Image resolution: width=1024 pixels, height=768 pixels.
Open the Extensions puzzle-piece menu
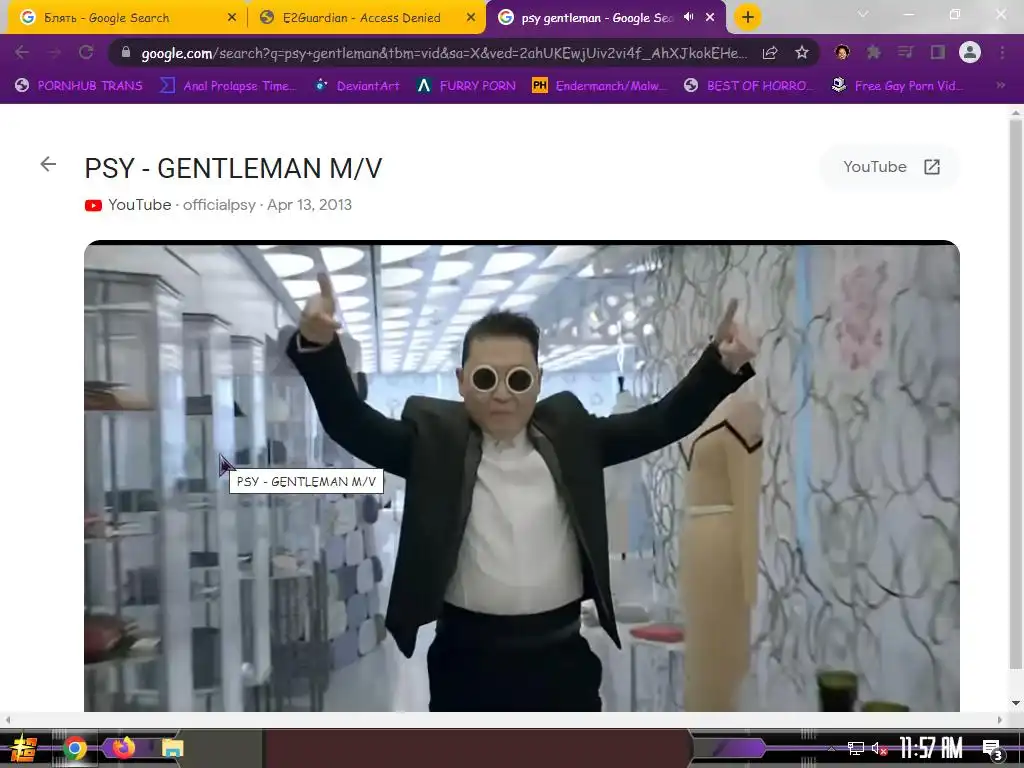[x=874, y=52]
